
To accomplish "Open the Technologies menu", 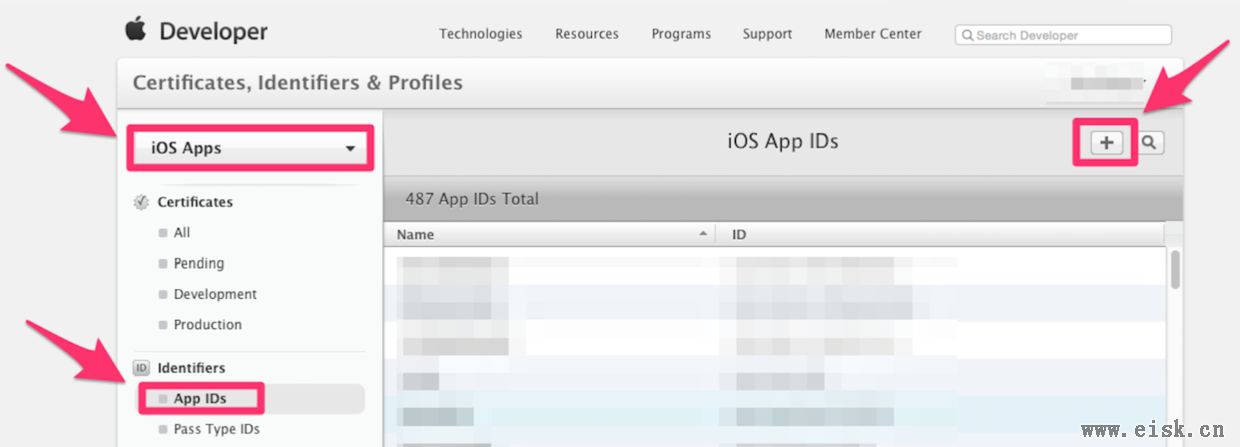I will [x=480, y=34].
